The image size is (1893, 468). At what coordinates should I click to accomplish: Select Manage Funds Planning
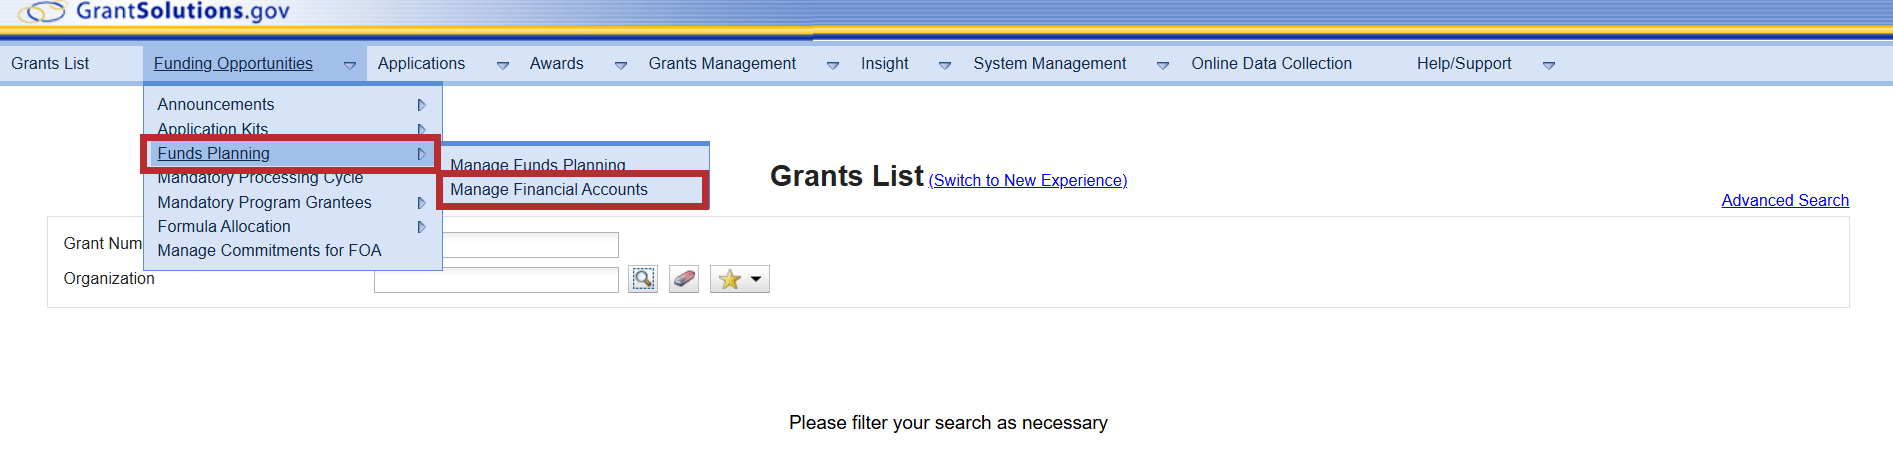pyautogui.click(x=538, y=164)
